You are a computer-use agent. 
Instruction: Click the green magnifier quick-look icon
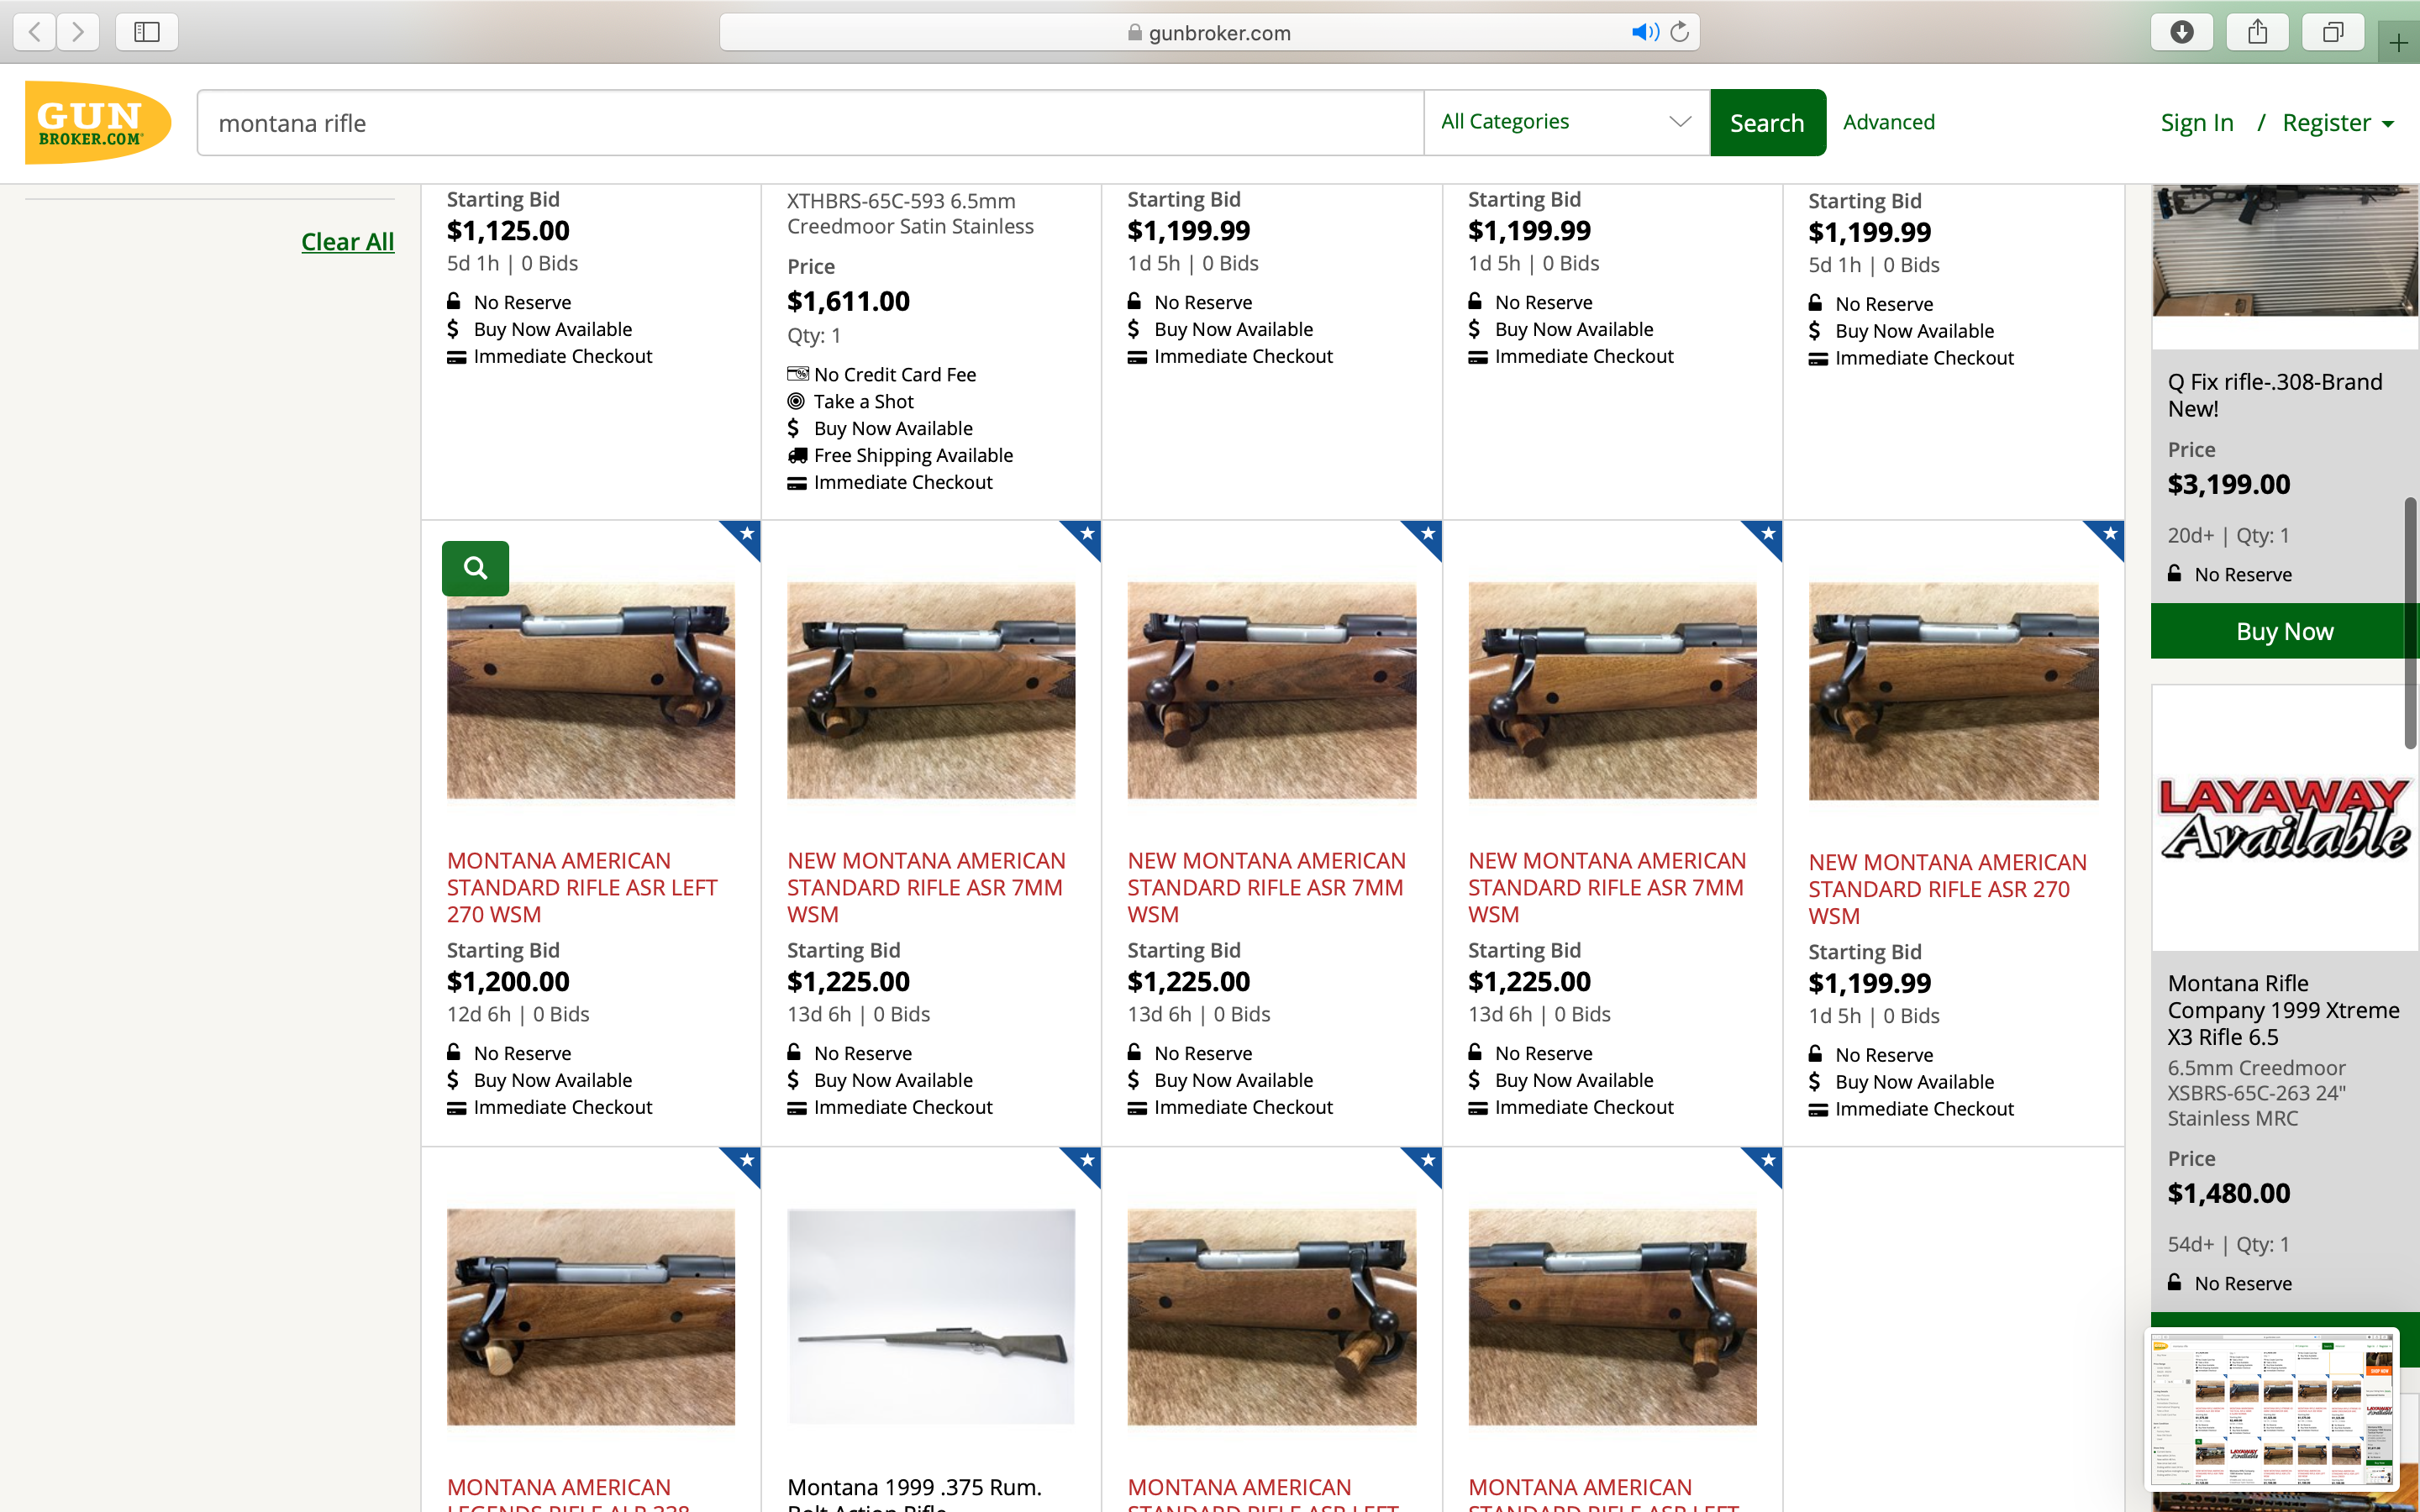(475, 568)
